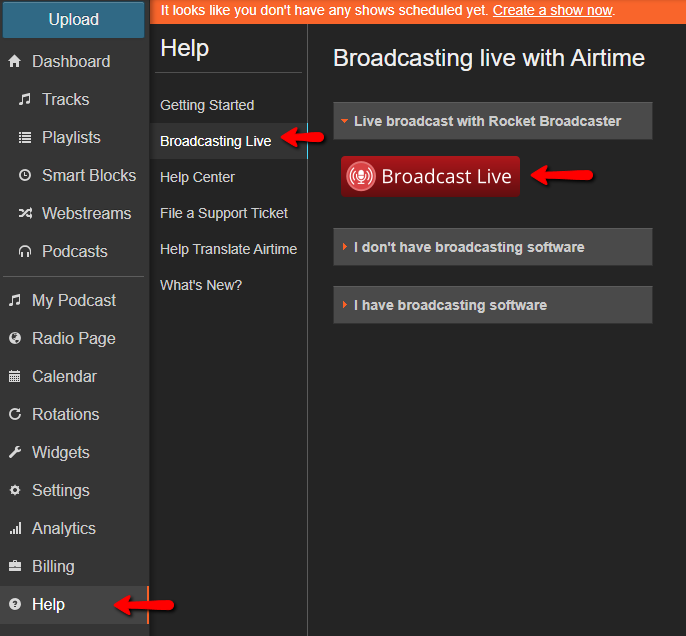Screen dimensions: 686x636
Task: Open Settings label in the sidebar
Action: tap(61, 490)
